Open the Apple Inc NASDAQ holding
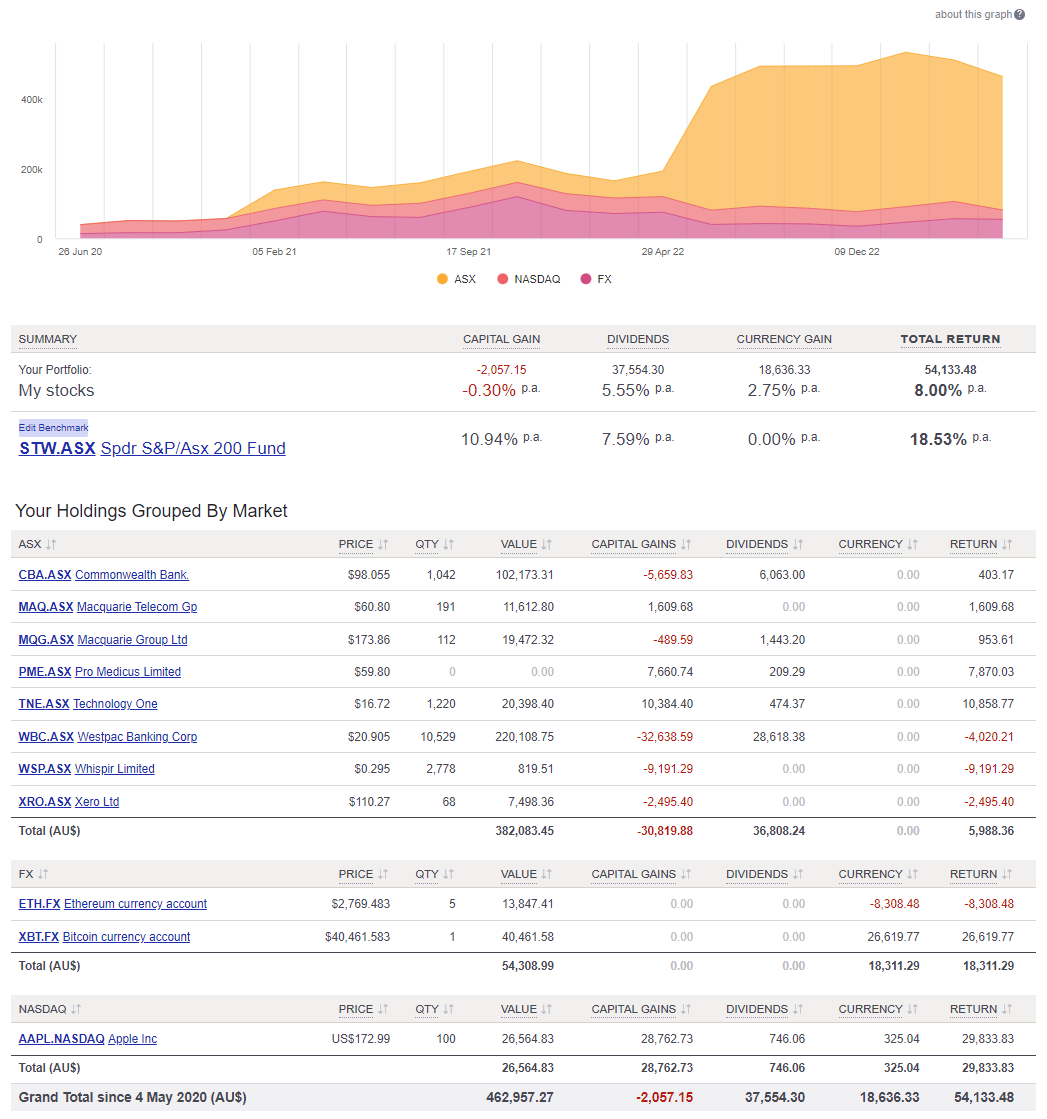This screenshot has height=1119, width=1047. tap(132, 1039)
